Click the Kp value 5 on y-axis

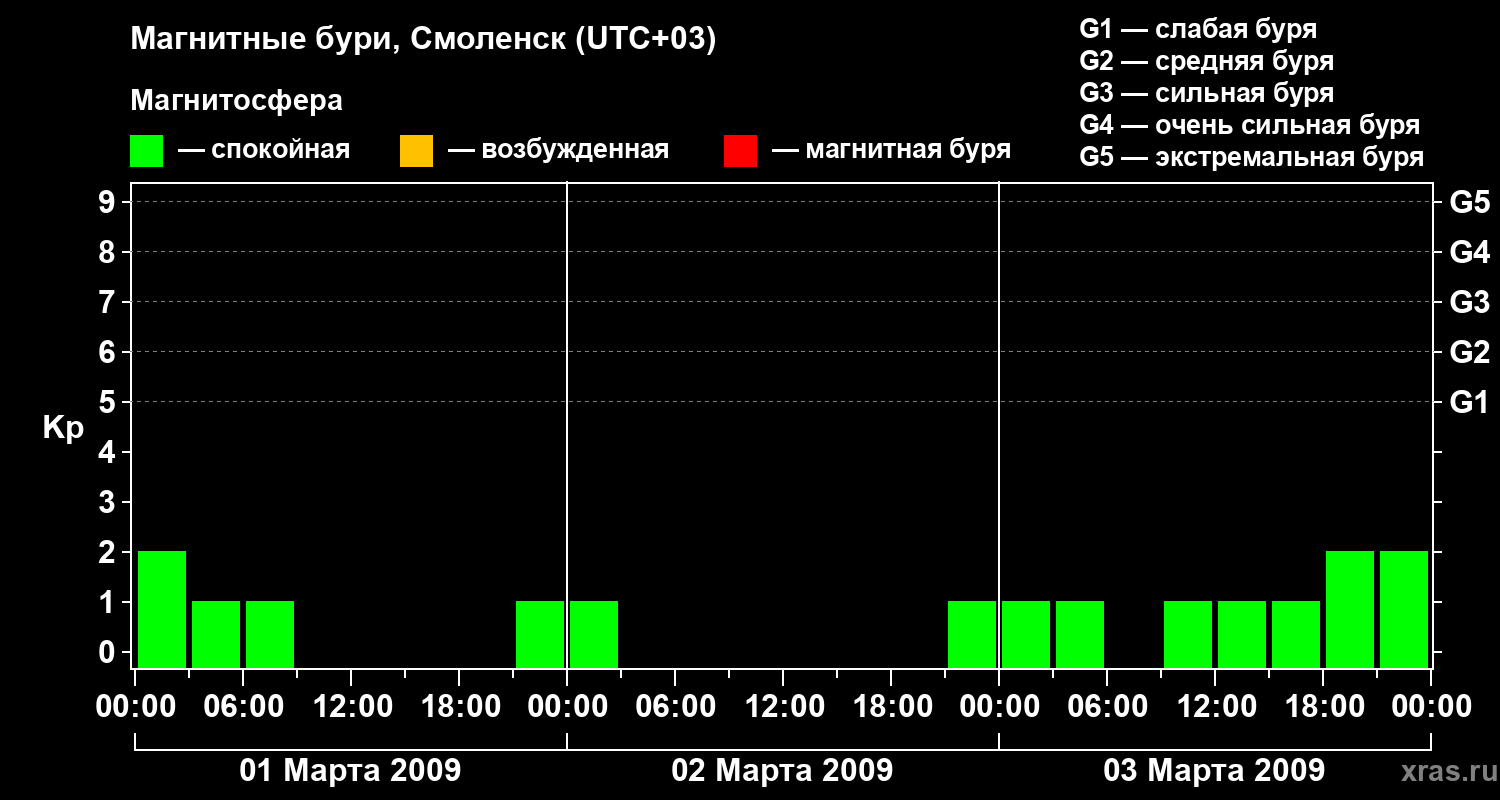108,403
